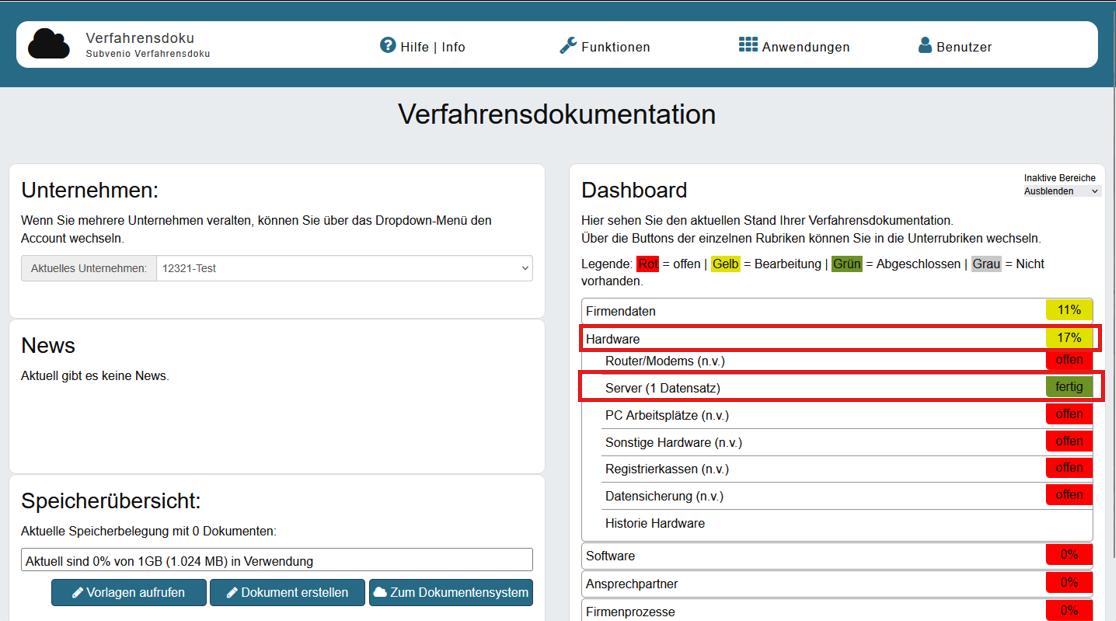Click the grid icon beside Anwendungen
Viewport: 1116px width, 621px height.
pyautogui.click(x=748, y=45)
